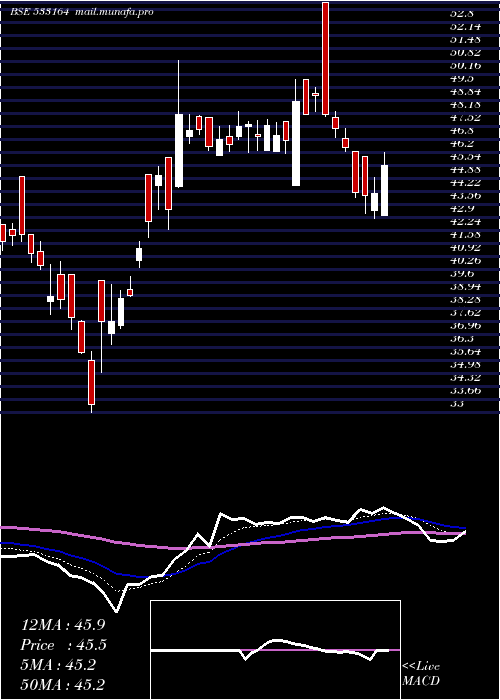500x700 pixels.
Task: Click the 39.6 price axis label
Action: pyautogui.click(x=460, y=273)
